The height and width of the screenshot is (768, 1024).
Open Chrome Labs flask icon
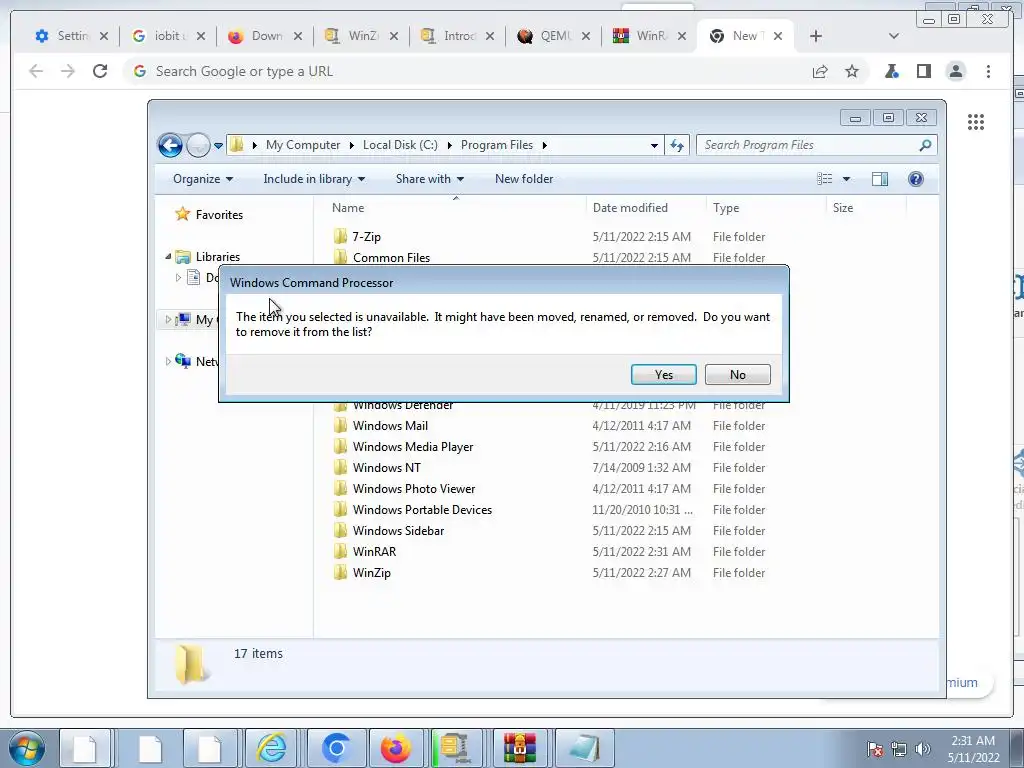(x=891, y=71)
